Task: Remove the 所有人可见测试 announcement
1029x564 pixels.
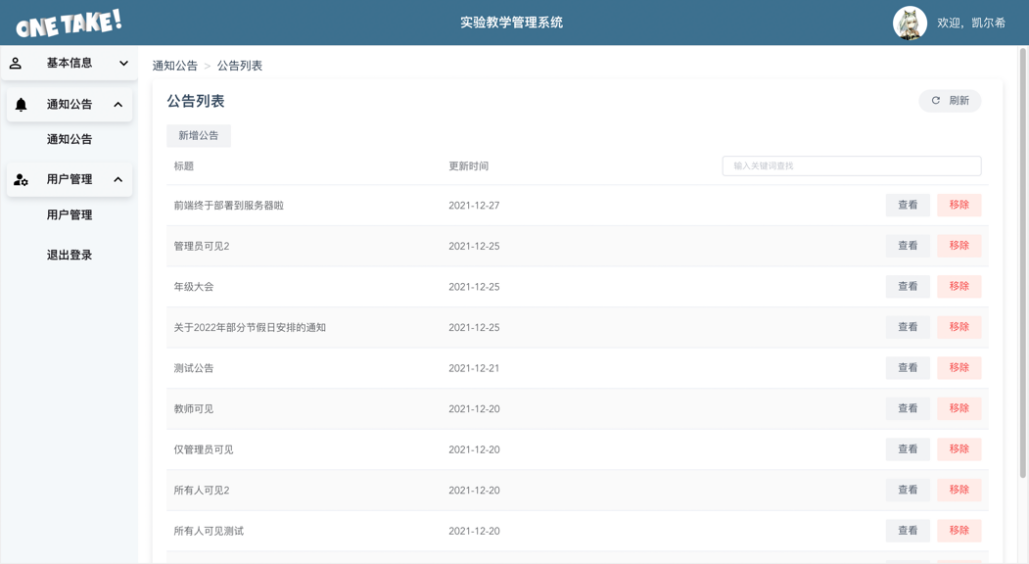Action: point(959,531)
